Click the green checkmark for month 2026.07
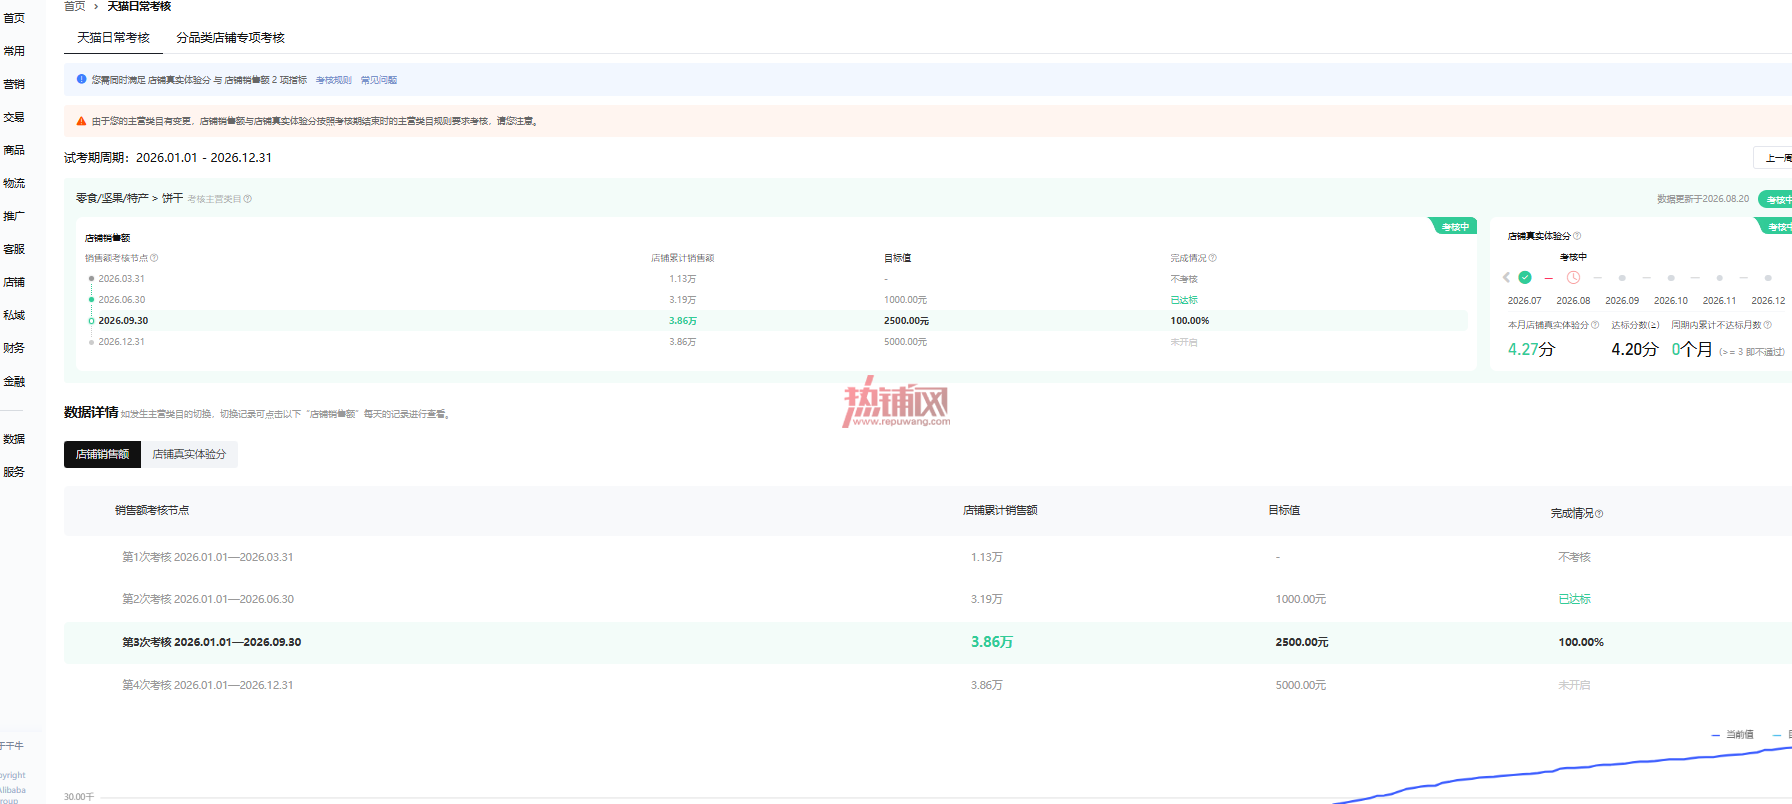The height and width of the screenshot is (804, 1792). coord(1525,278)
